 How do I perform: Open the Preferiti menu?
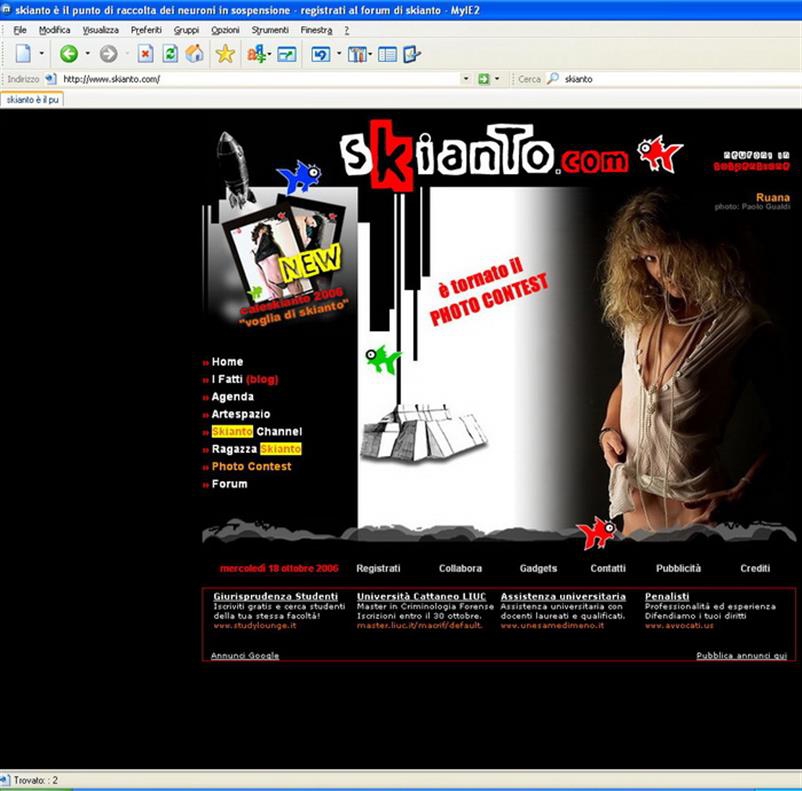click(x=146, y=30)
